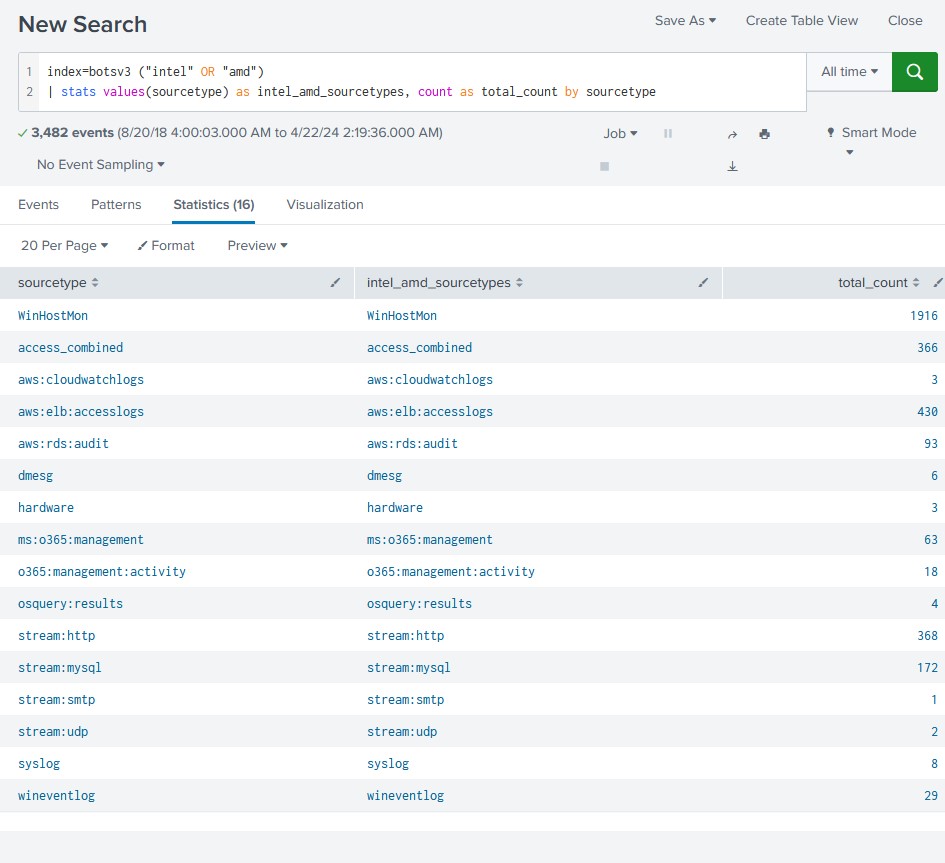945x863 pixels.
Task: Open the 20 Per Page dropdown
Action: (64, 246)
